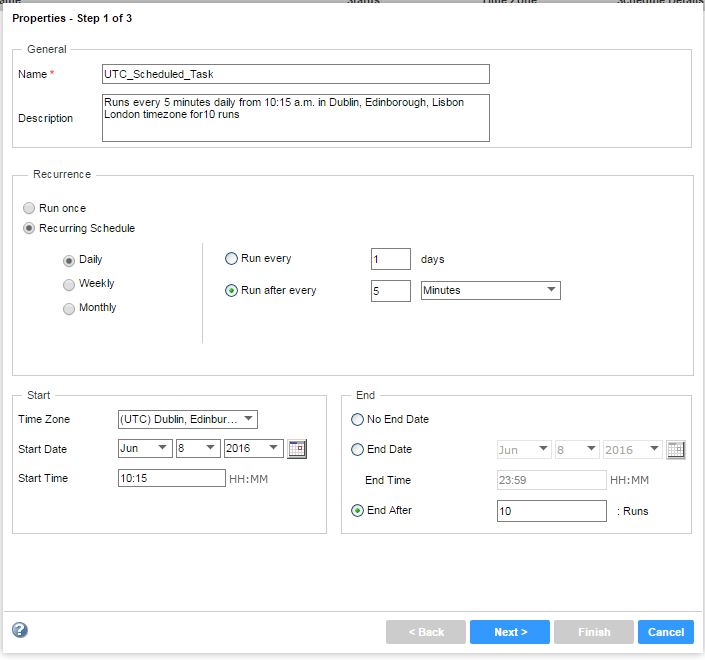The image size is (705, 660).
Task: Click the Next button
Action: (510, 632)
